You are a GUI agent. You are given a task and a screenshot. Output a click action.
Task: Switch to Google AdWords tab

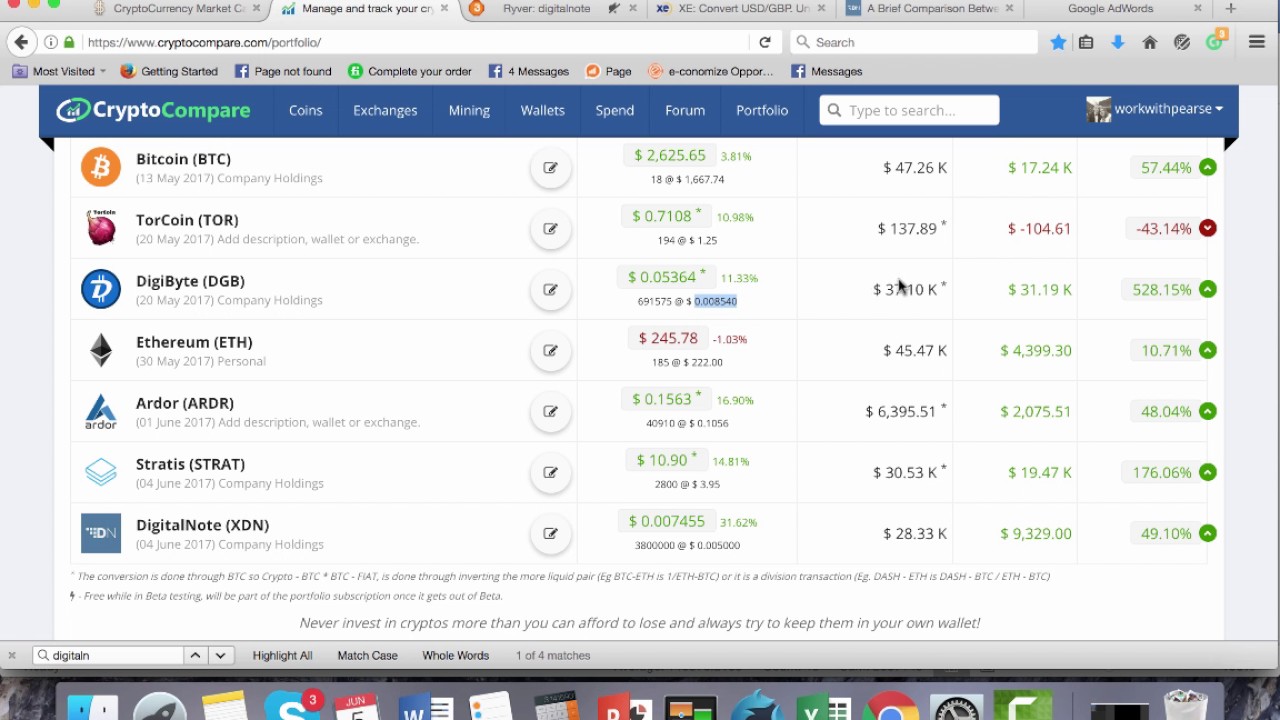coord(1110,9)
